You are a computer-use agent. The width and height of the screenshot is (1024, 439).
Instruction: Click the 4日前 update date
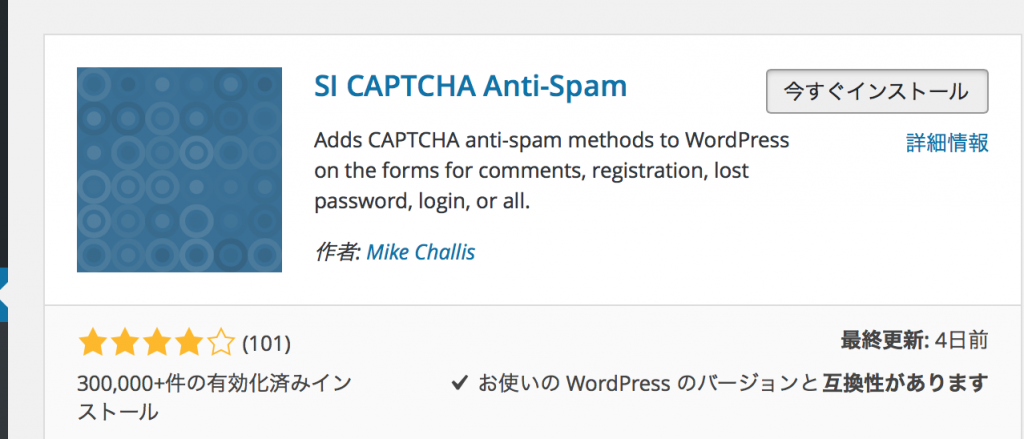coord(966,341)
